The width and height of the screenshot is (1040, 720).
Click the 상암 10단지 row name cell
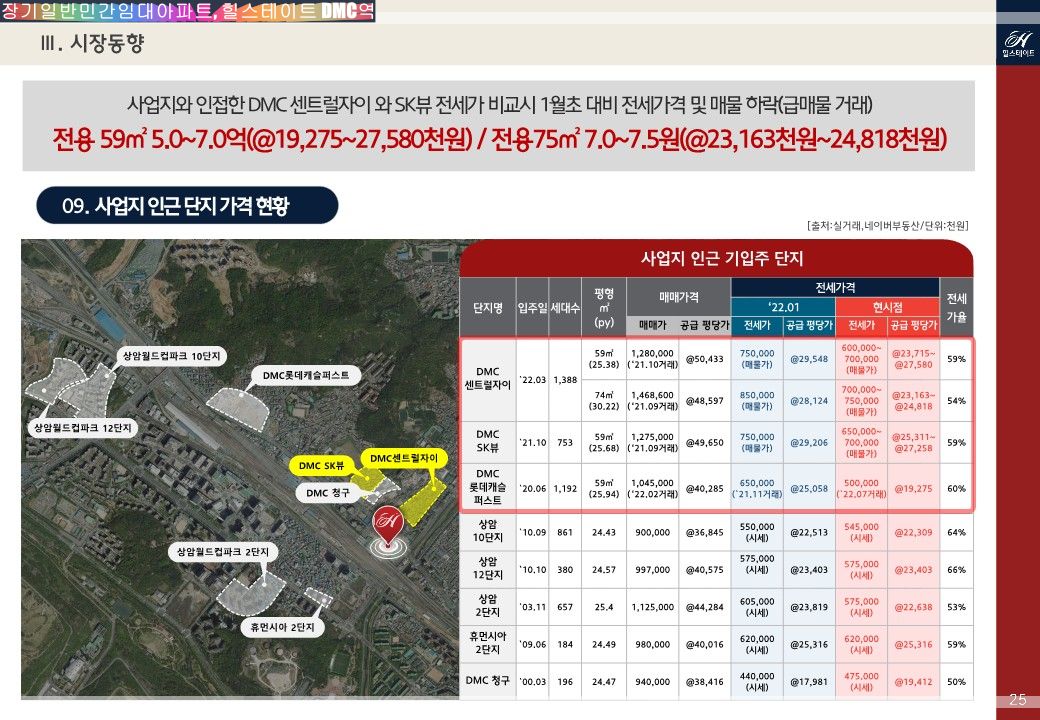click(x=488, y=532)
